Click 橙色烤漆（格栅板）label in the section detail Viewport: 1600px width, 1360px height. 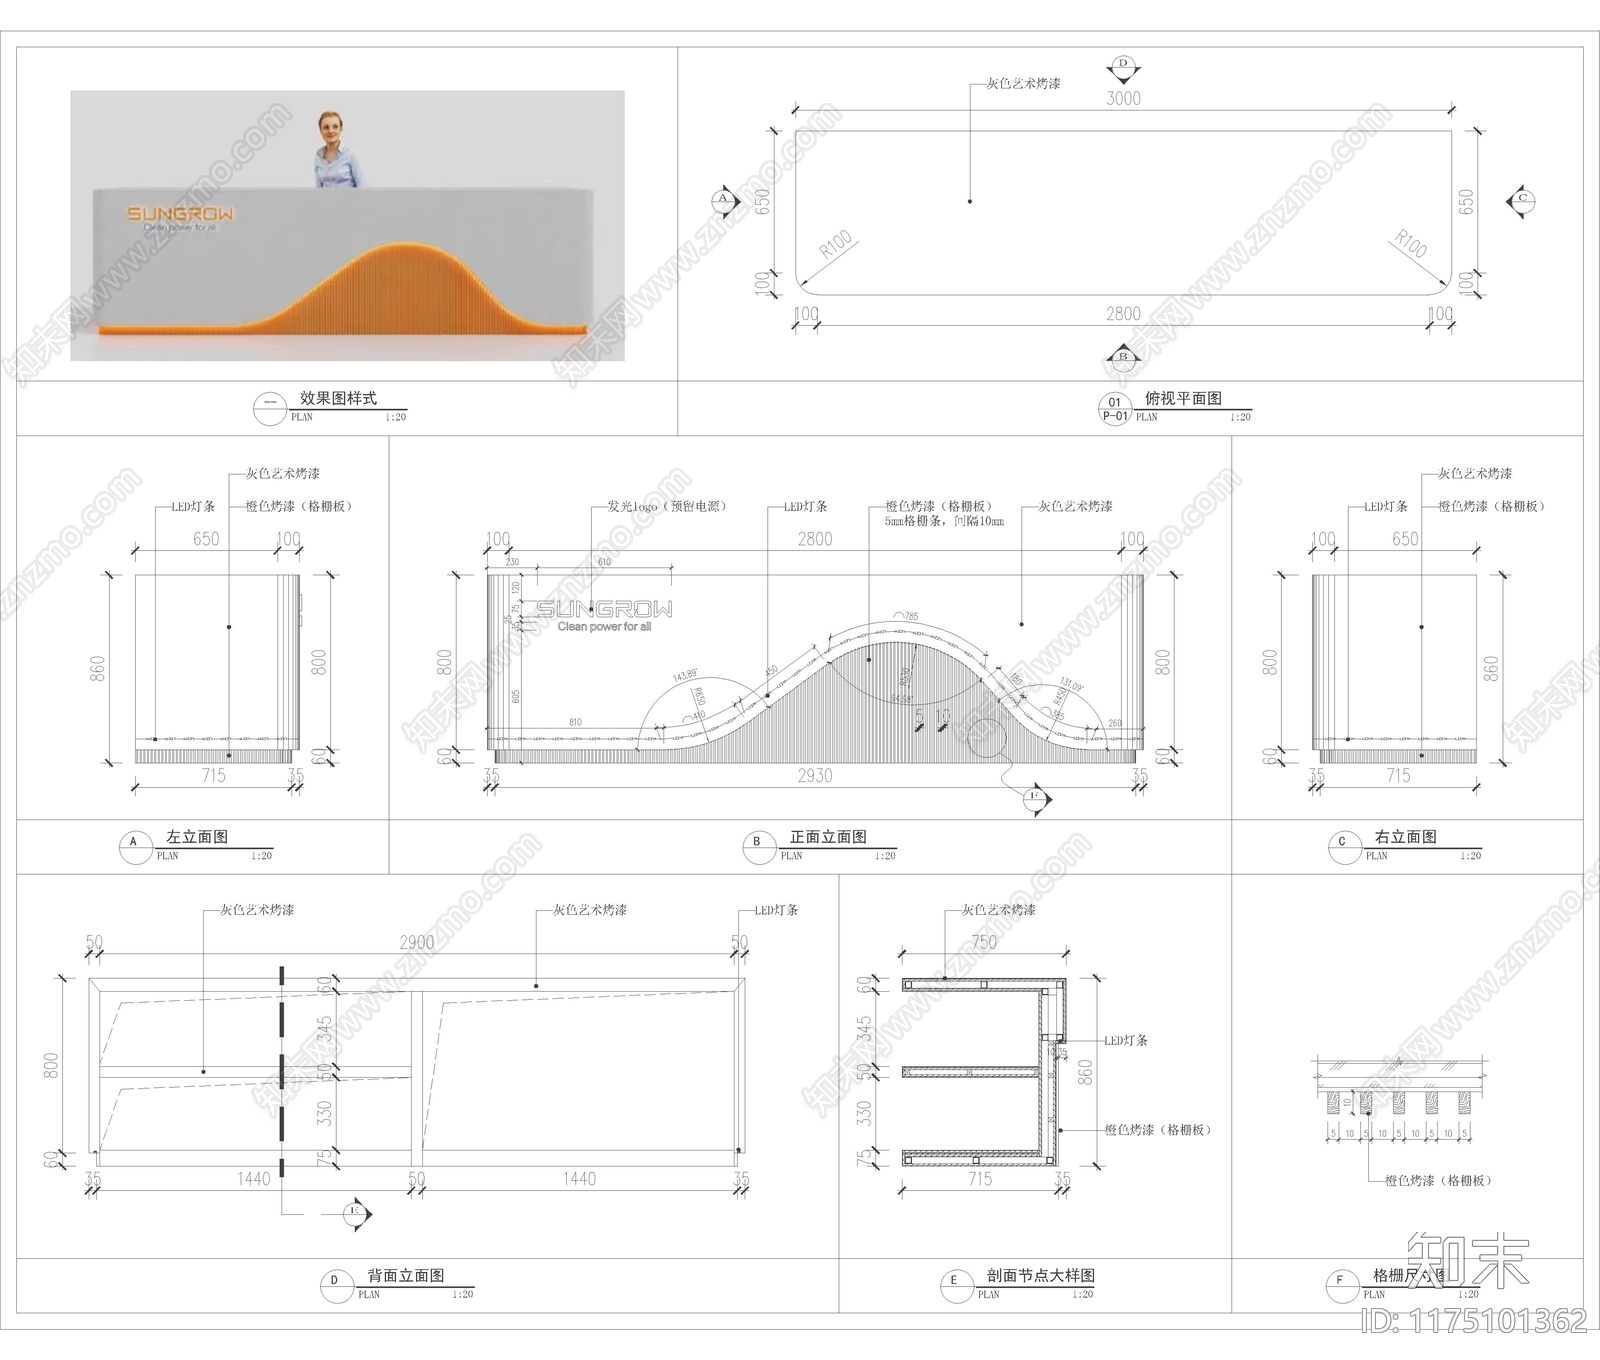click(x=1160, y=1130)
